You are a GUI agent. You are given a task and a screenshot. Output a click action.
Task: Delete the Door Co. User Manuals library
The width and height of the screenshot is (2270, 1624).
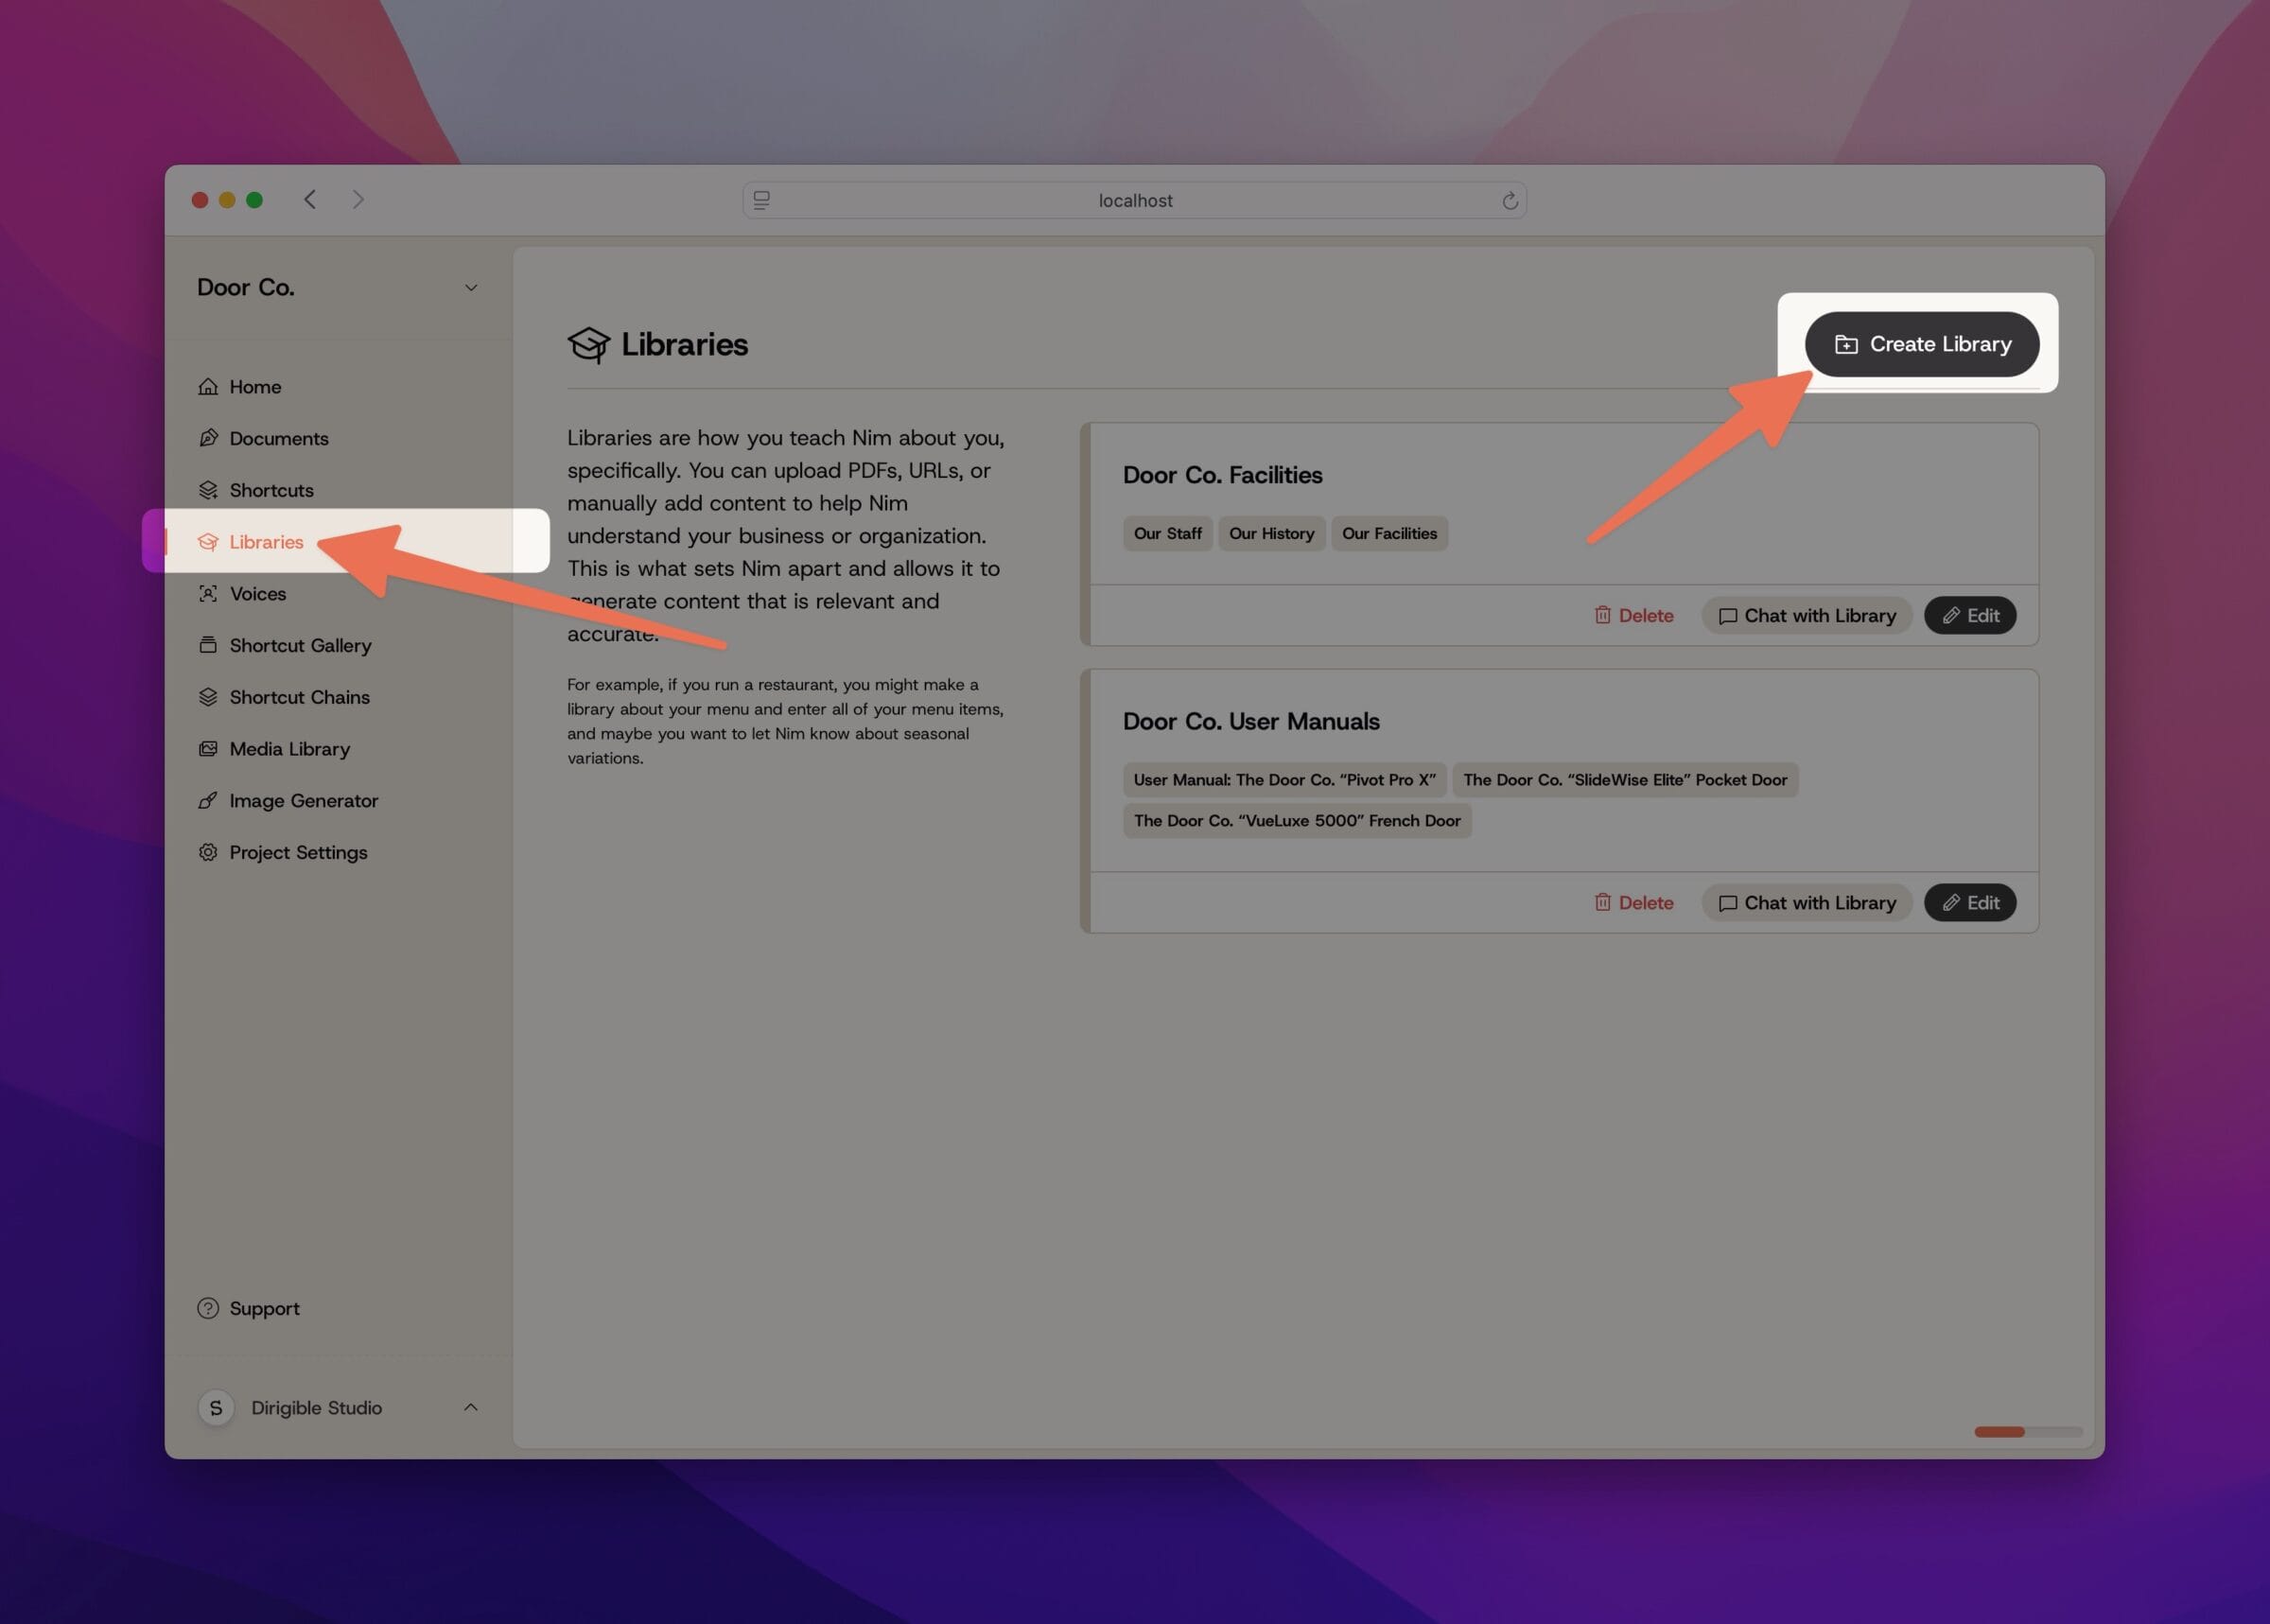point(1634,901)
